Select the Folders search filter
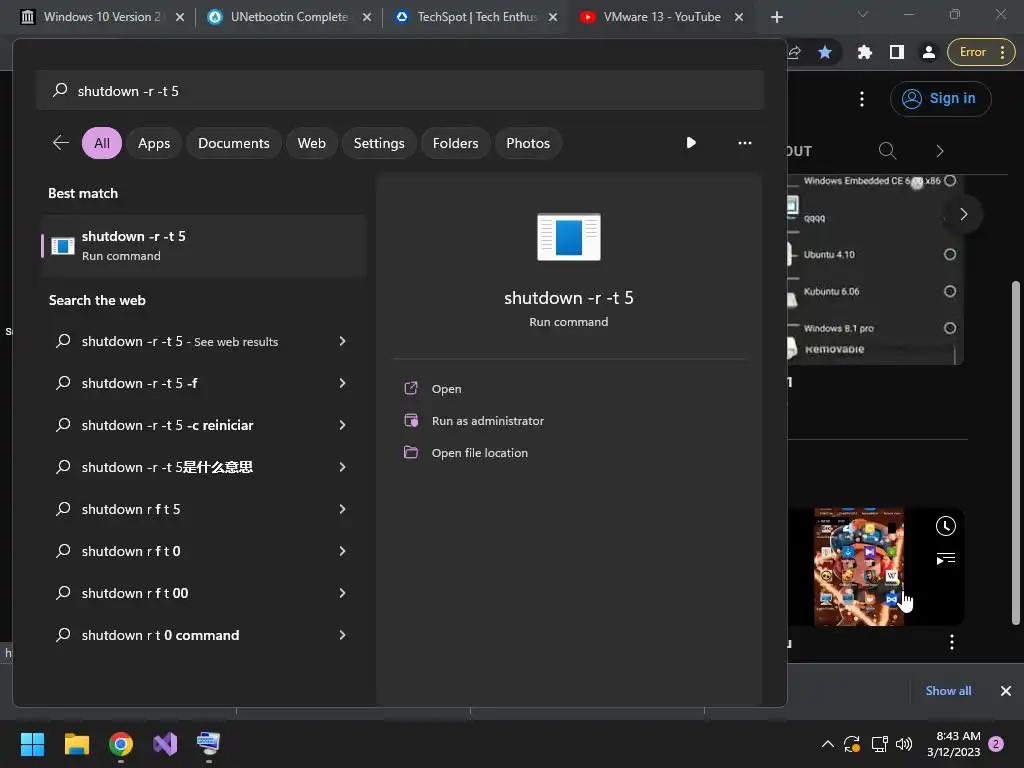The image size is (1024, 768). [455, 143]
